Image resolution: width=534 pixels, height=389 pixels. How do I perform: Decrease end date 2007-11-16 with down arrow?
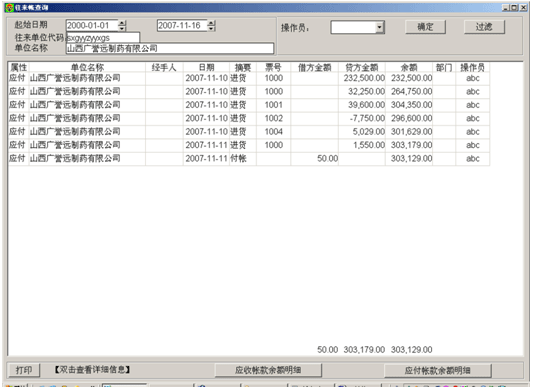click(x=211, y=28)
